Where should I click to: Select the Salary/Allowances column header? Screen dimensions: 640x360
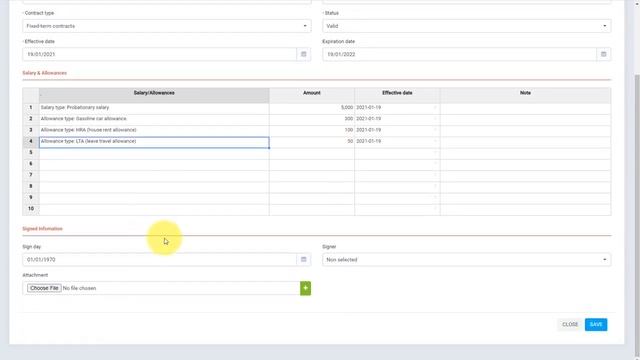(154, 95)
